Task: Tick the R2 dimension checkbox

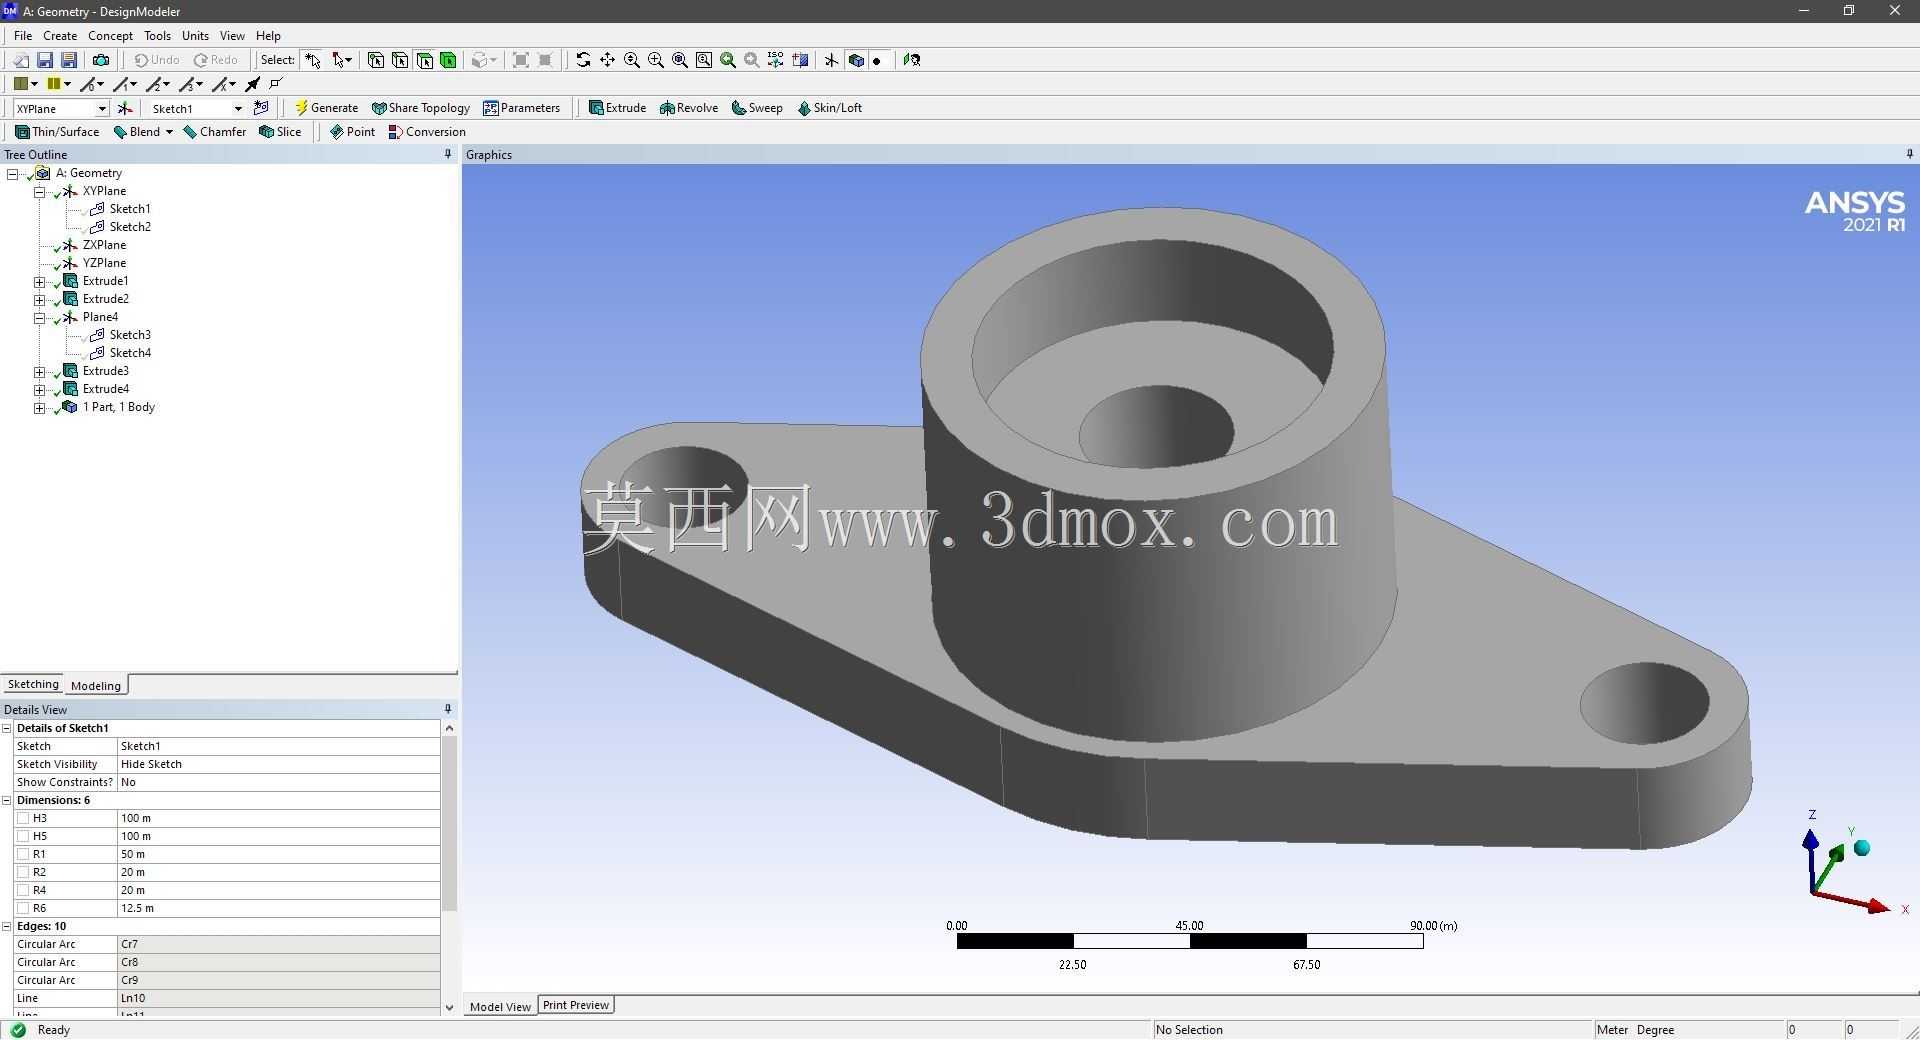Action: tap(23, 872)
